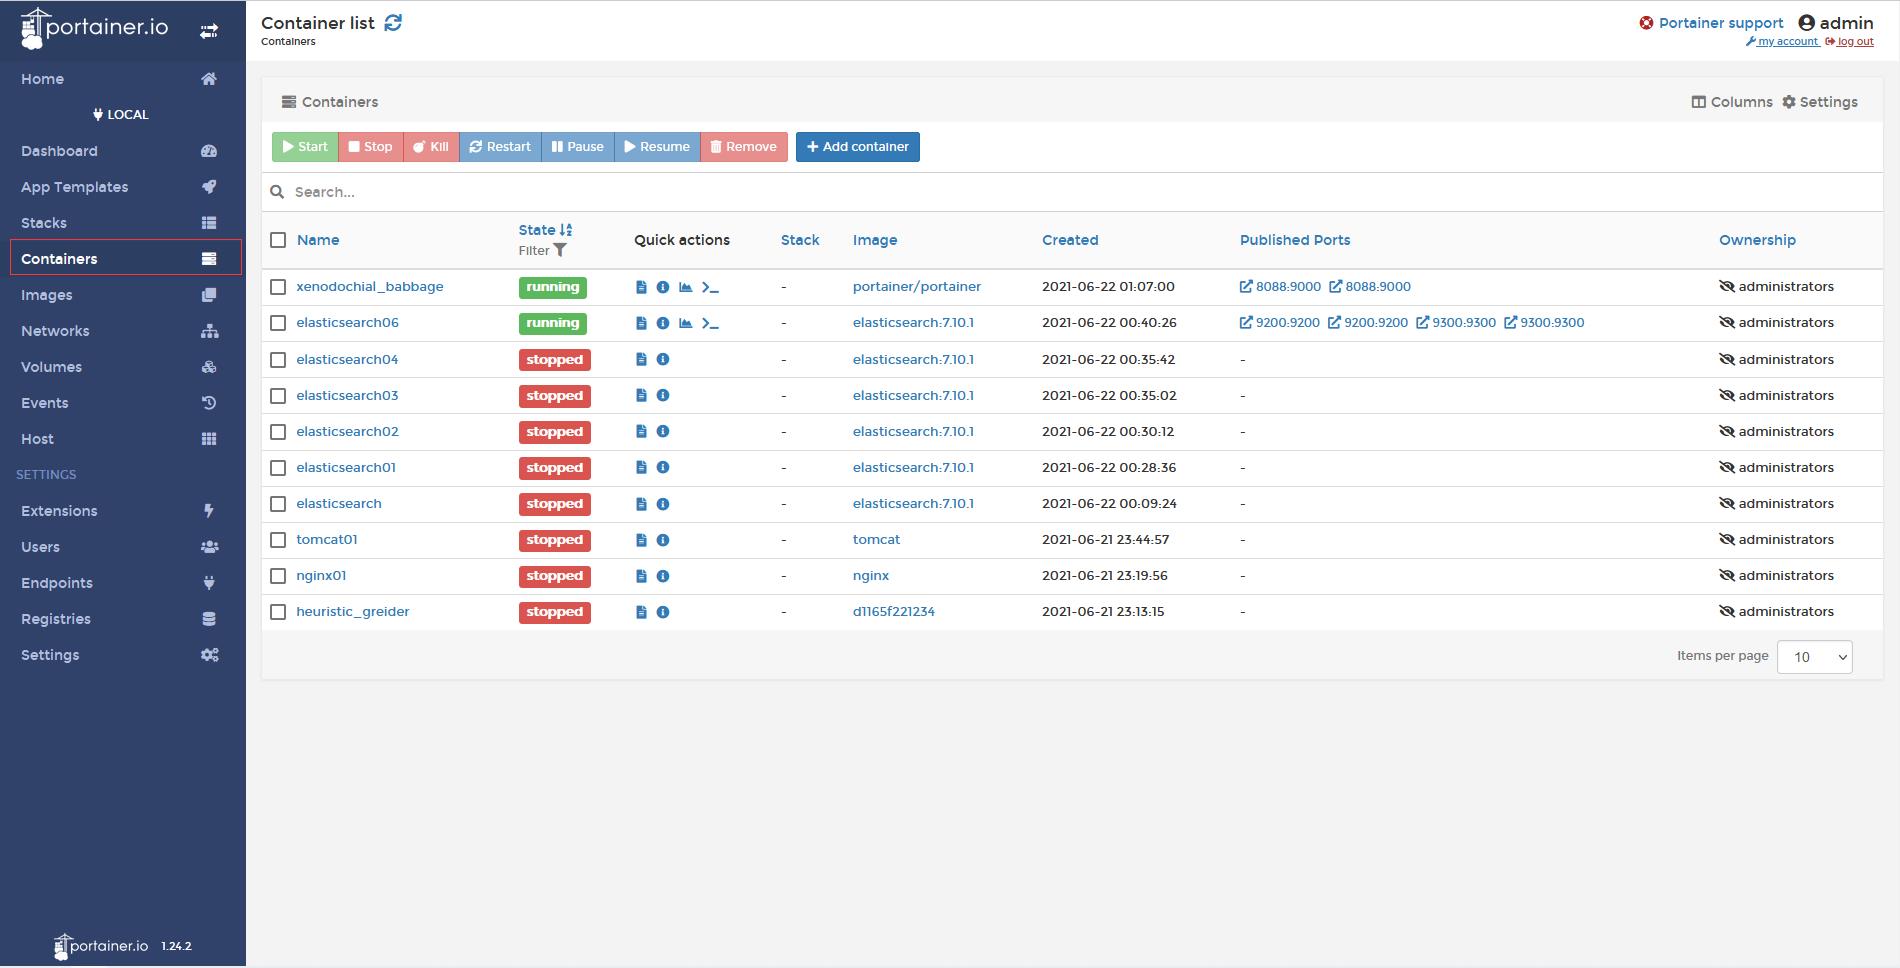Go to Stacks in the sidebar
Viewport: 1900px width, 968px height.
[x=123, y=223]
